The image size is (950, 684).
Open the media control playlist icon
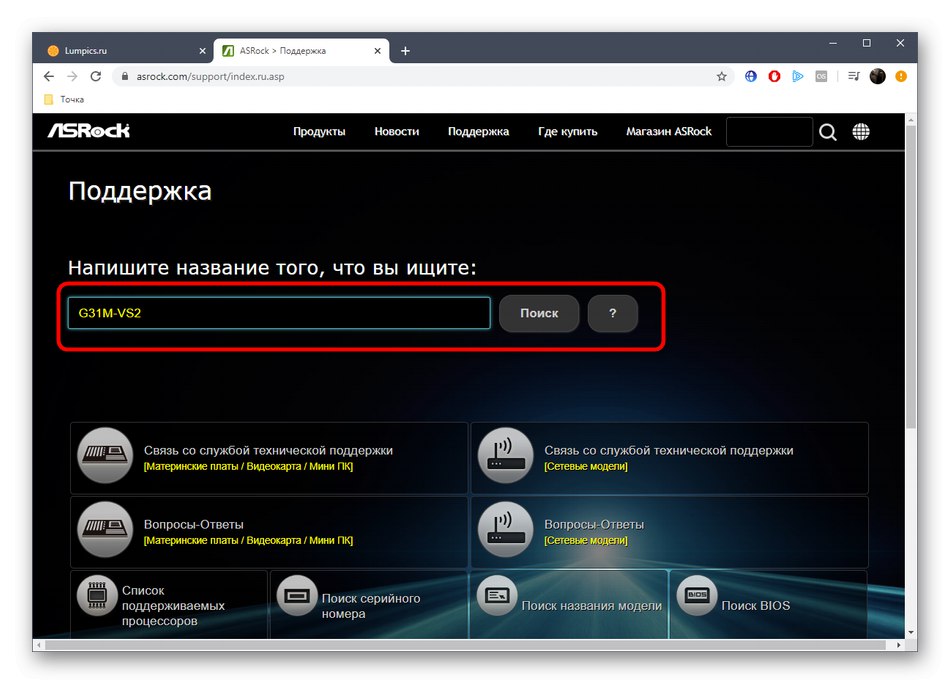[x=854, y=76]
